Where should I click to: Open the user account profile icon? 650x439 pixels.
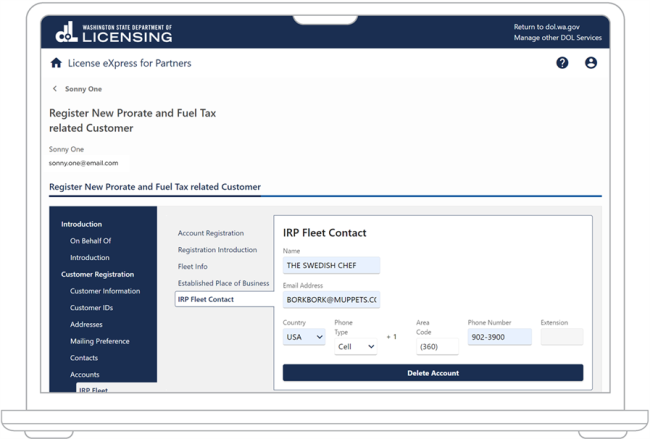click(x=591, y=63)
